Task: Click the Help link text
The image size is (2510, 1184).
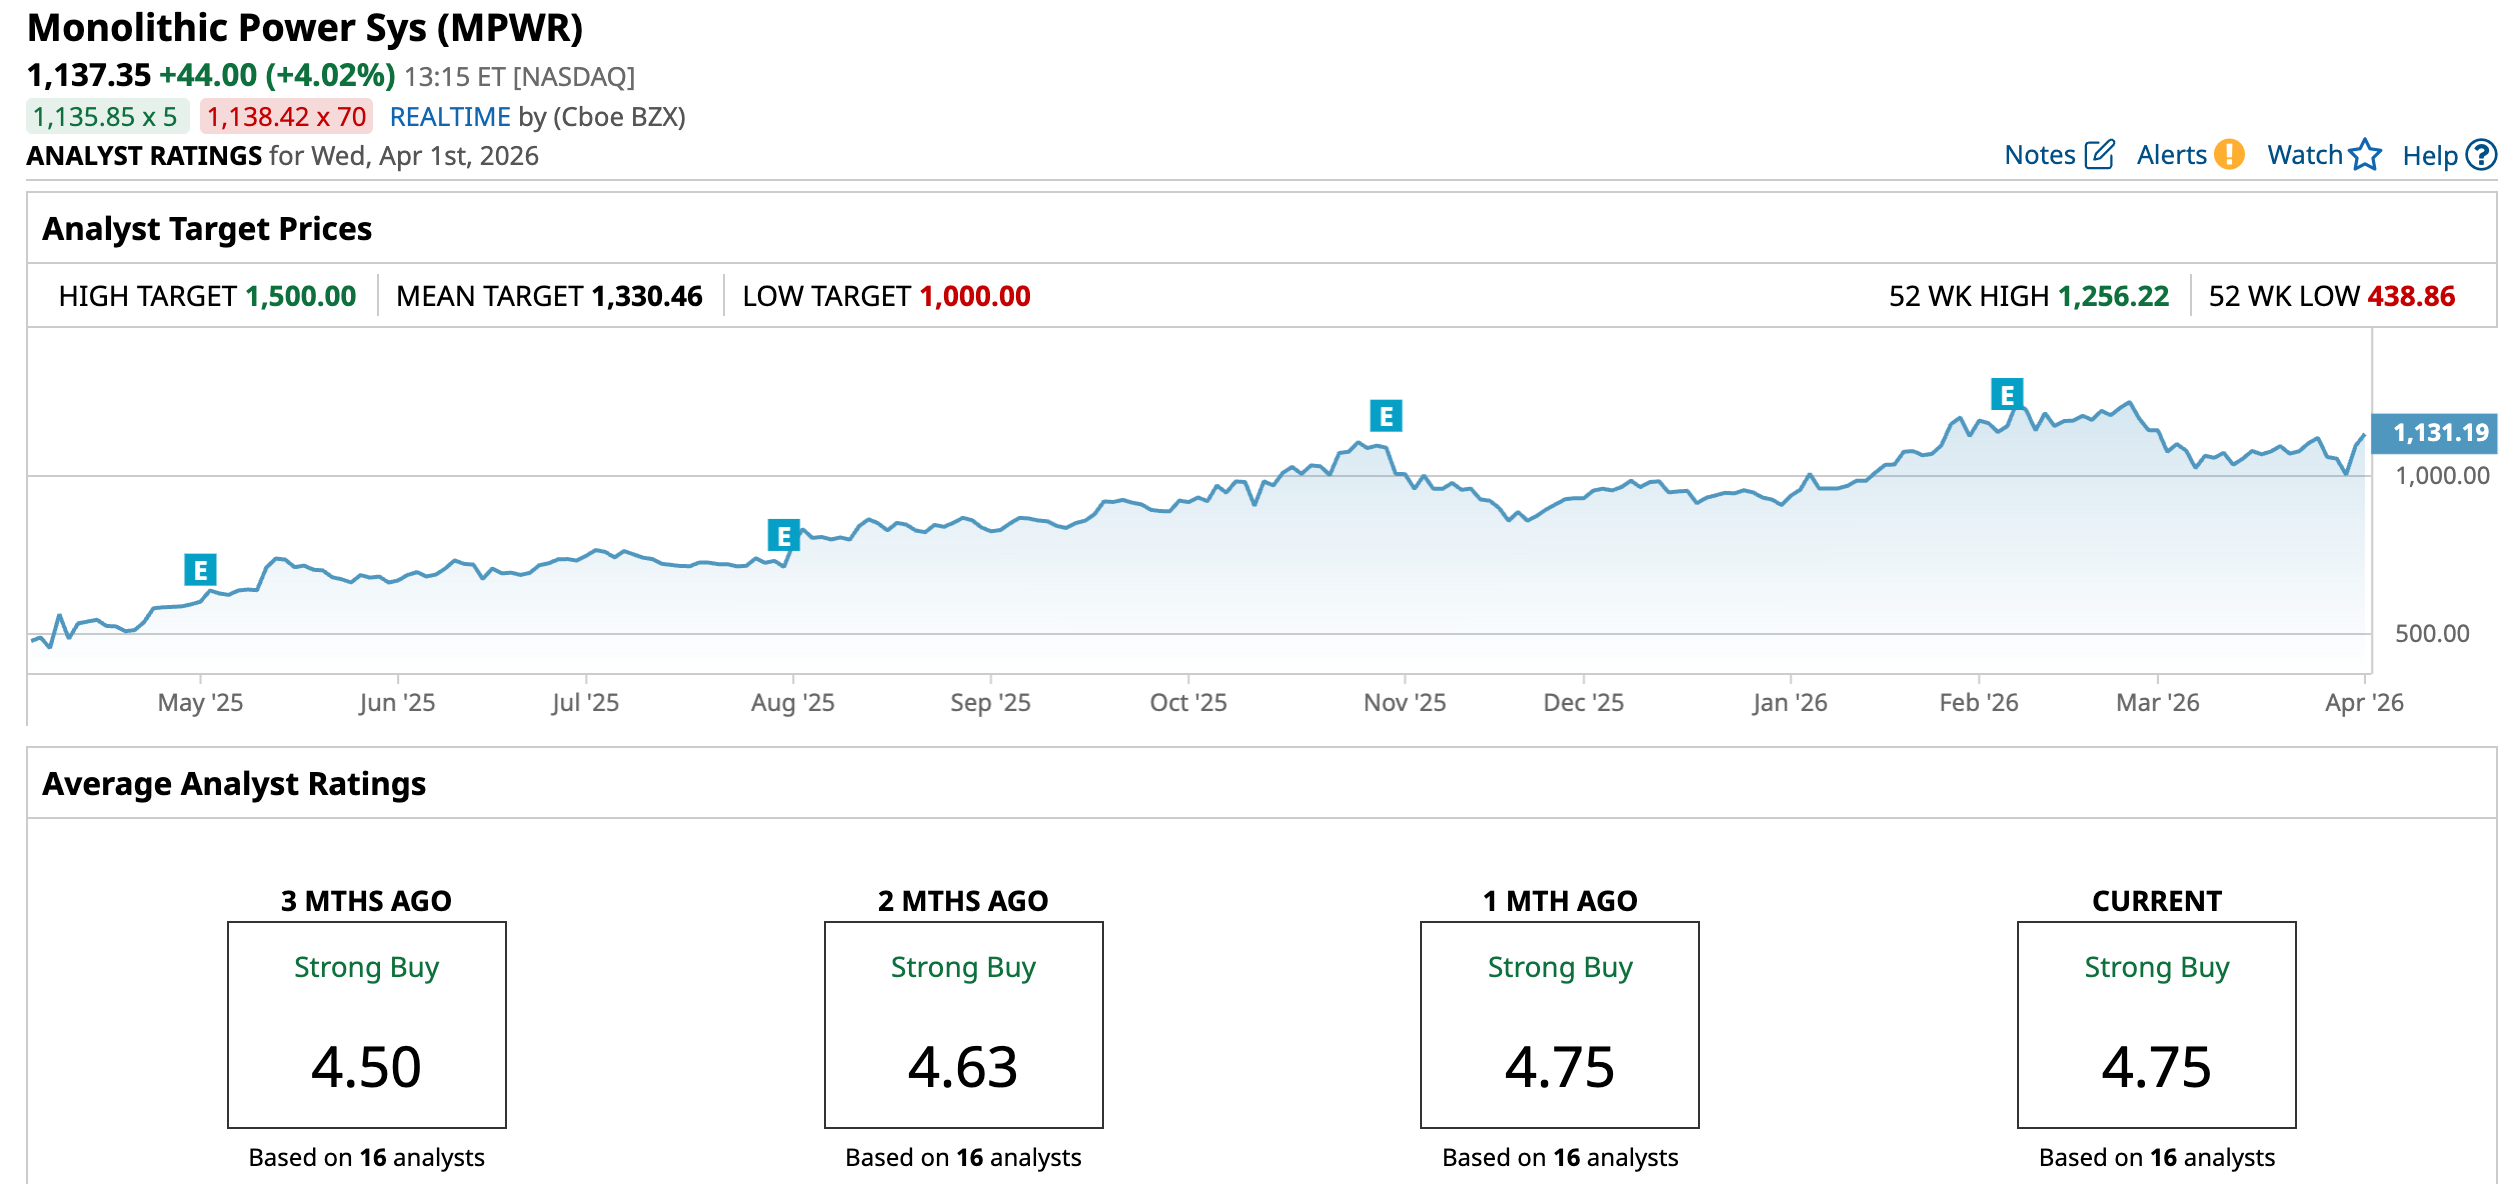Action: click(2429, 156)
